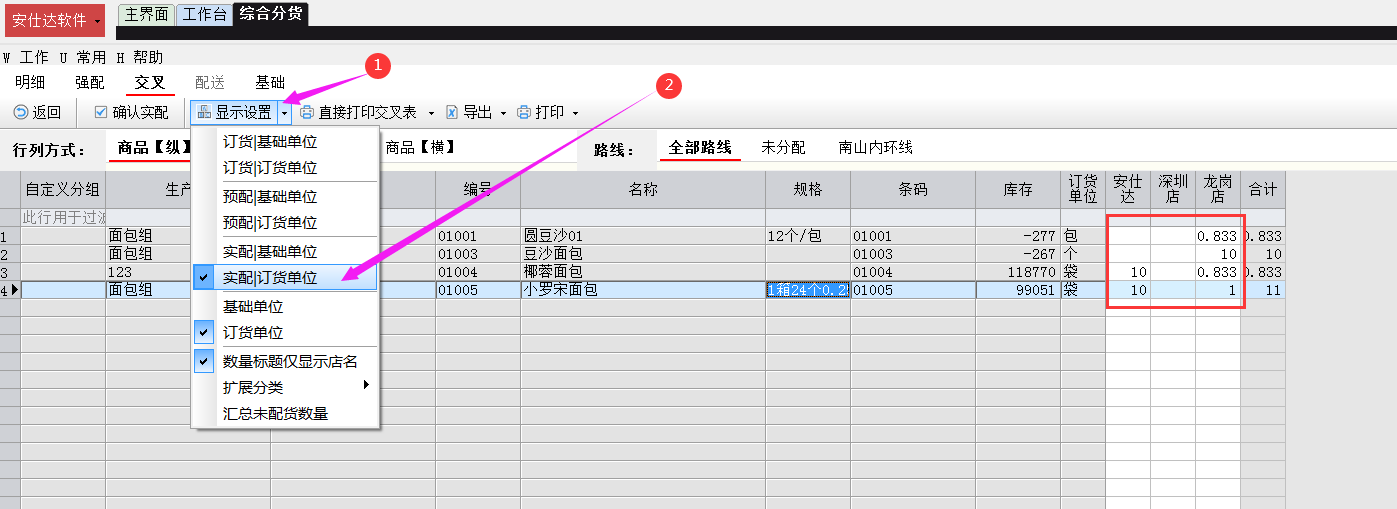Toggle the 订货单位 checked menu option
1397x509 pixels.
(285, 333)
